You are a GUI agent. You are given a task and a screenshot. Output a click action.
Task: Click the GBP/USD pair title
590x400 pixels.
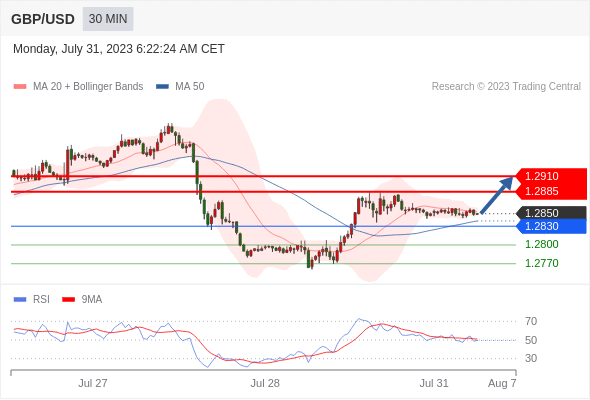(x=43, y=19)
